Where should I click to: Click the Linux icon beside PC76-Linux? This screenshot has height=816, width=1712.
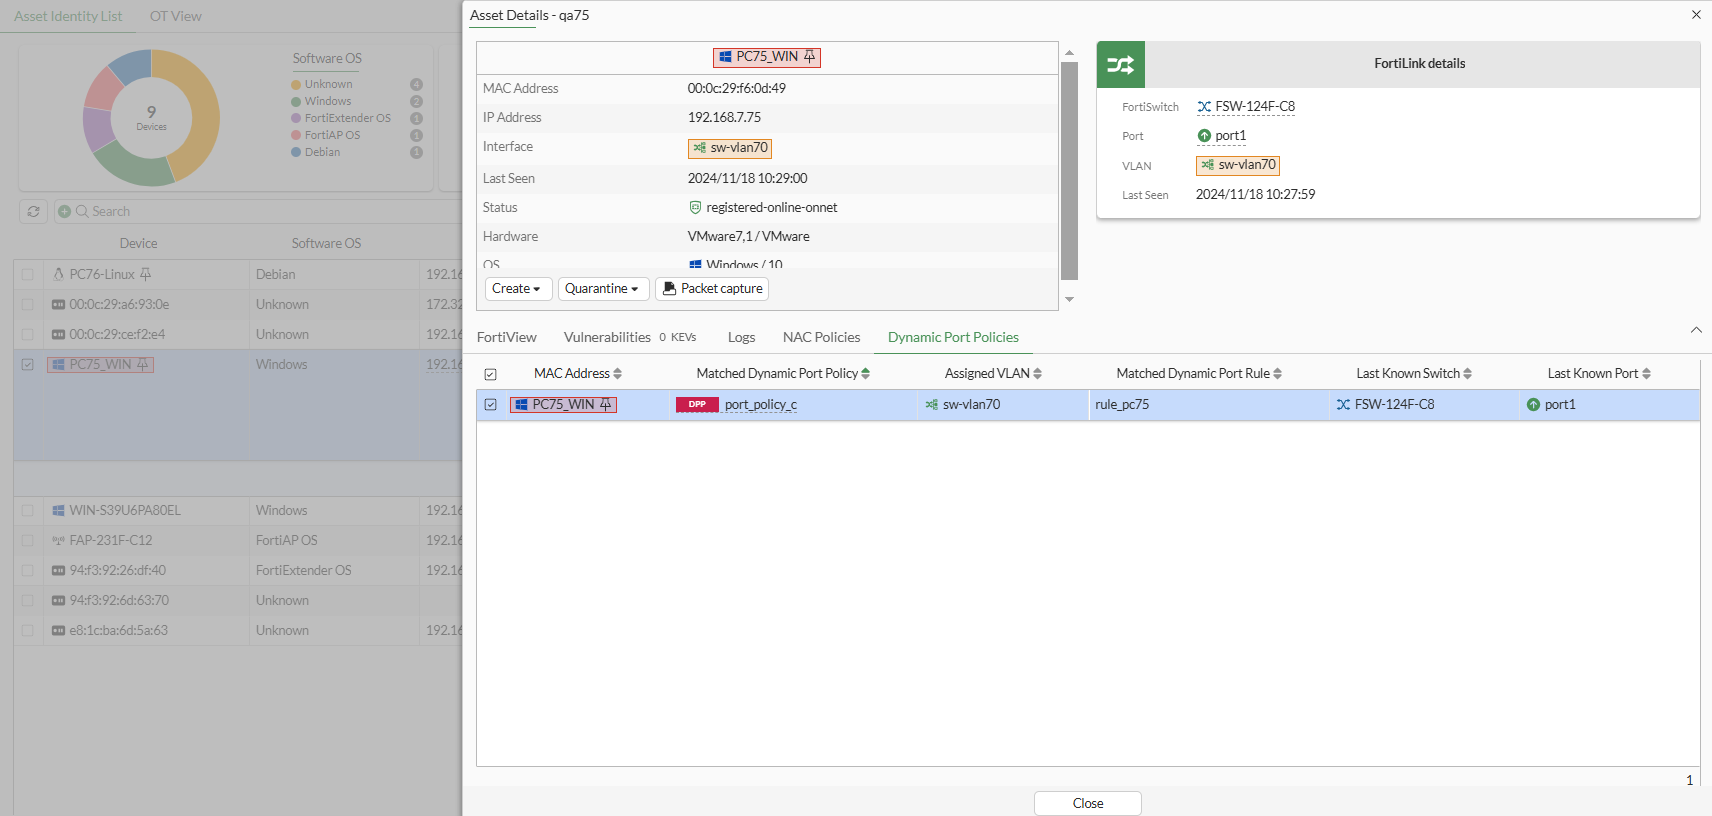click(58, 275)
